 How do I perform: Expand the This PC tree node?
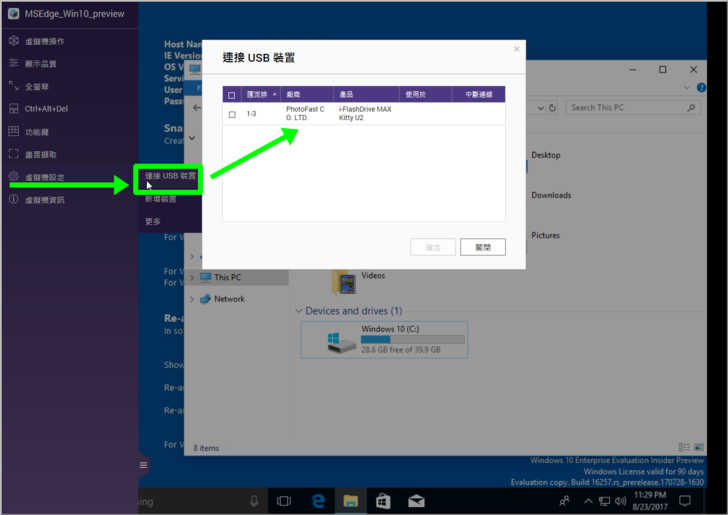click(192, 278)
